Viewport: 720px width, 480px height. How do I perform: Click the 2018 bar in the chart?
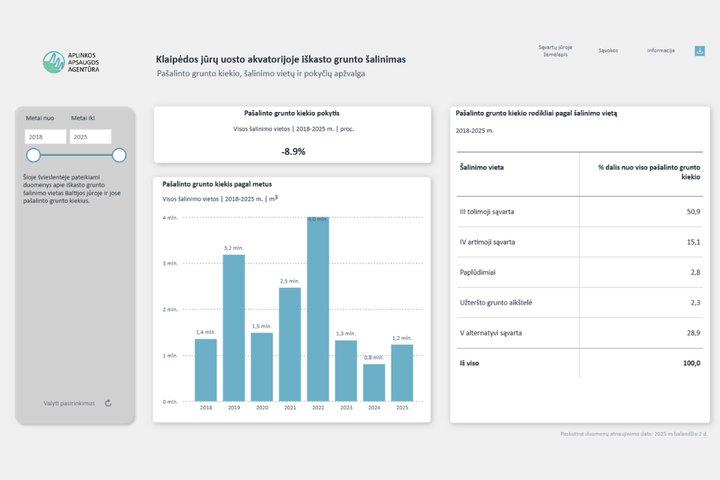click(206, 370)
